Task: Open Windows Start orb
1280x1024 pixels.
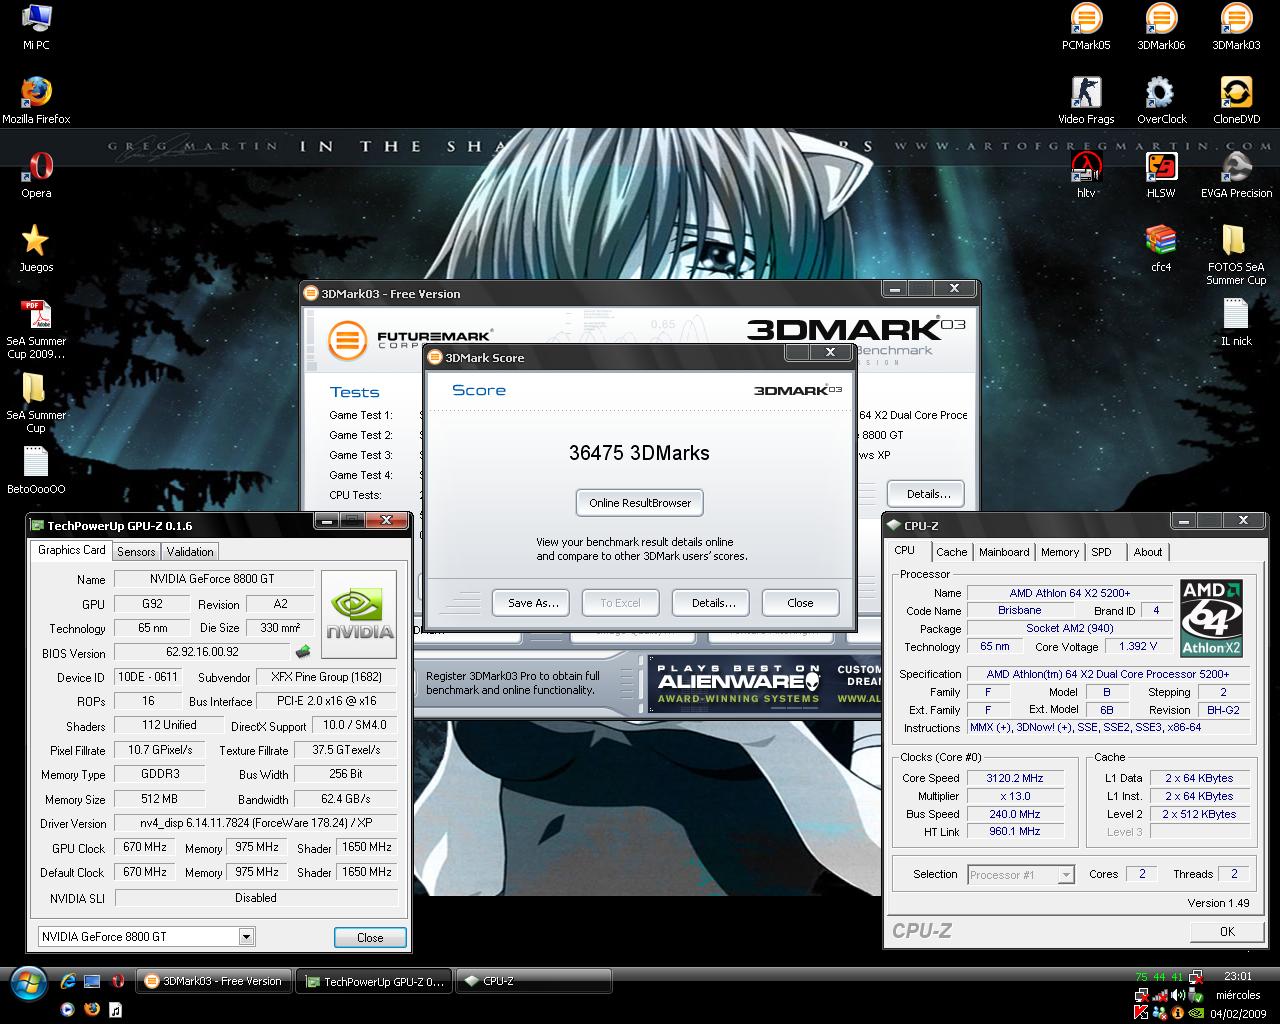Action: 27,983
